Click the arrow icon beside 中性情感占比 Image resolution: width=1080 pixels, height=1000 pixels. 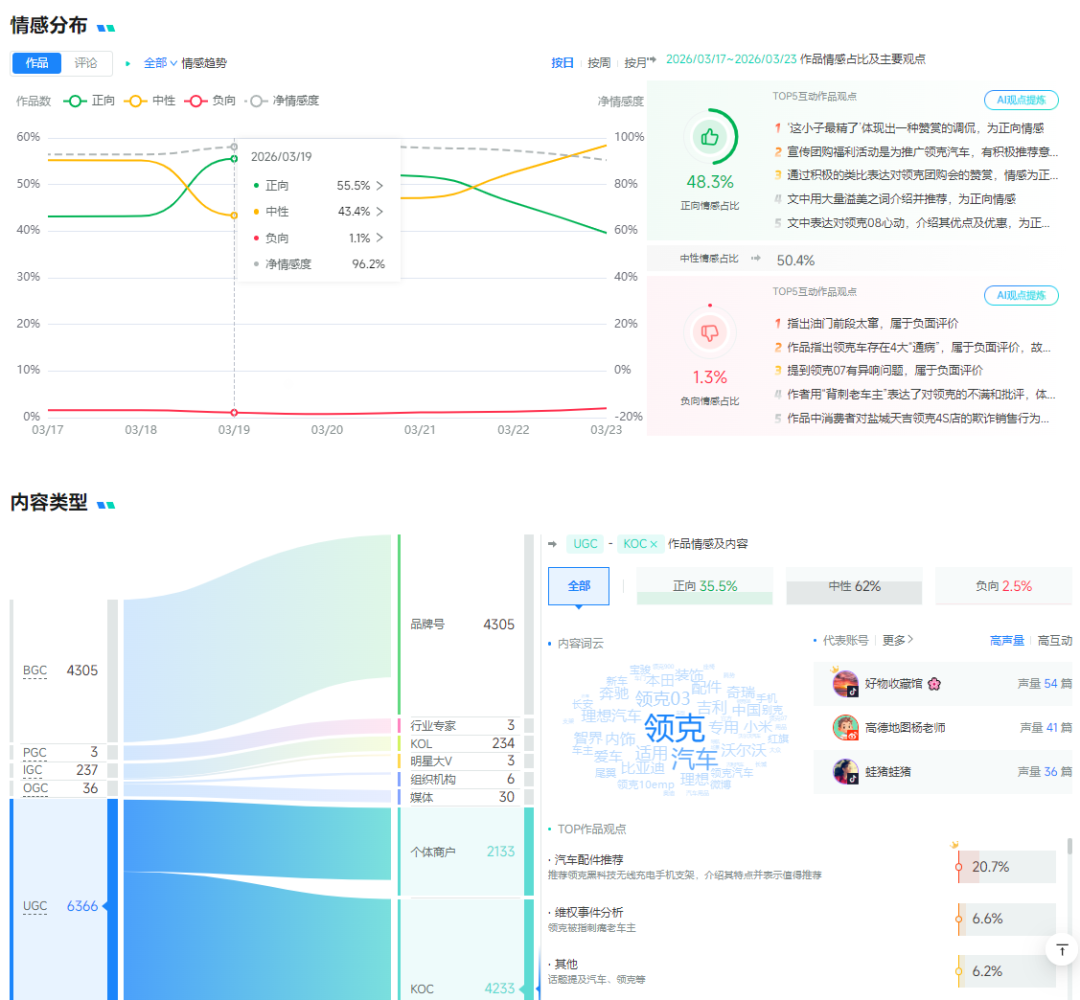756,258
